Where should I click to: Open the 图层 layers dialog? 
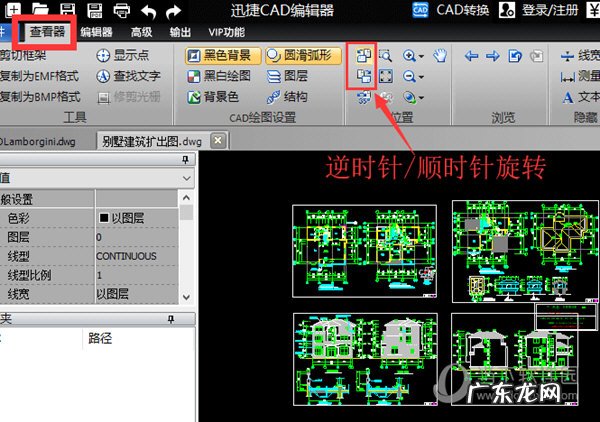click(x=287, y=76)
